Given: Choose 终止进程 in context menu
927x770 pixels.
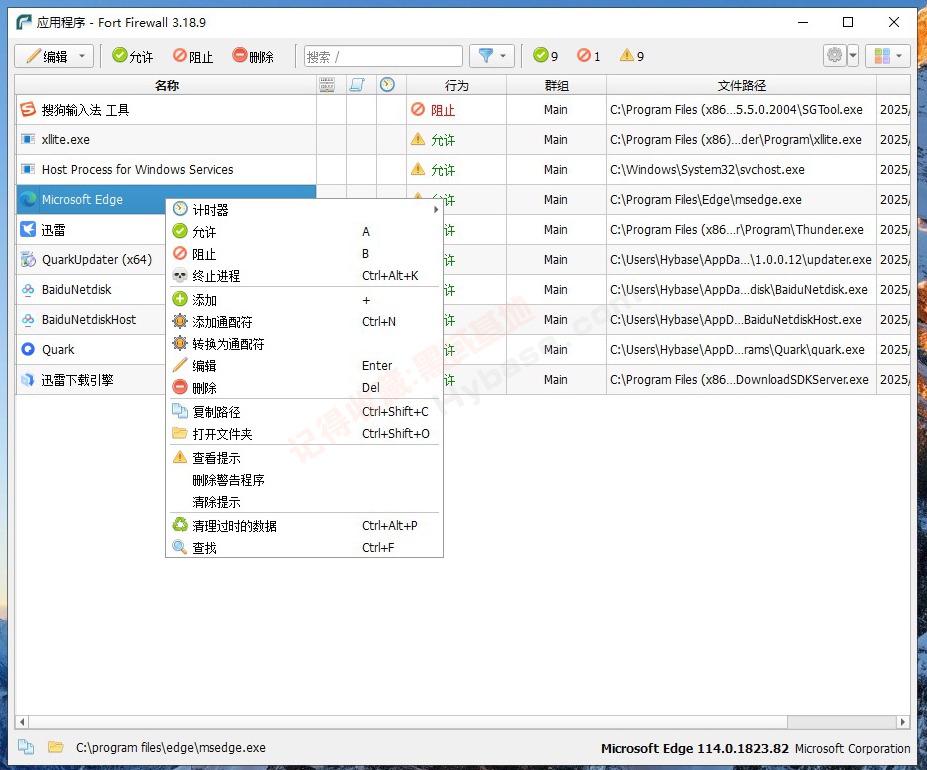Looking at the screenshot, I should coord(304,276).
